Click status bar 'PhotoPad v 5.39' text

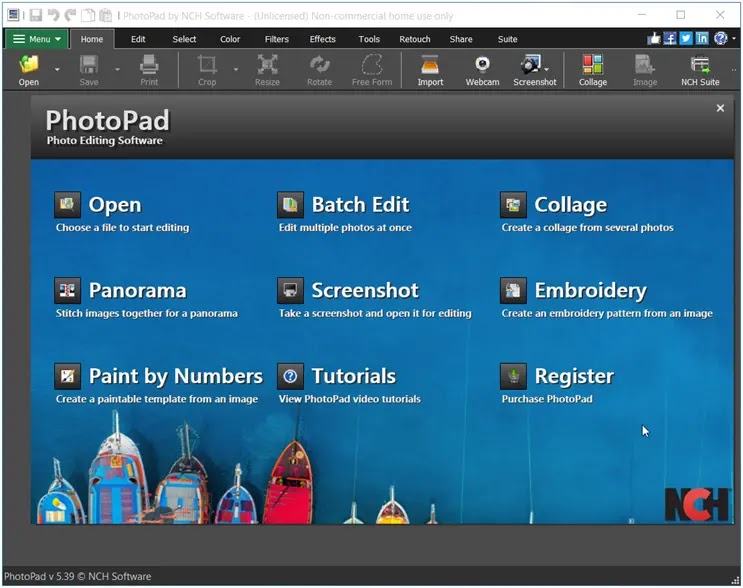tap(39, 577)
